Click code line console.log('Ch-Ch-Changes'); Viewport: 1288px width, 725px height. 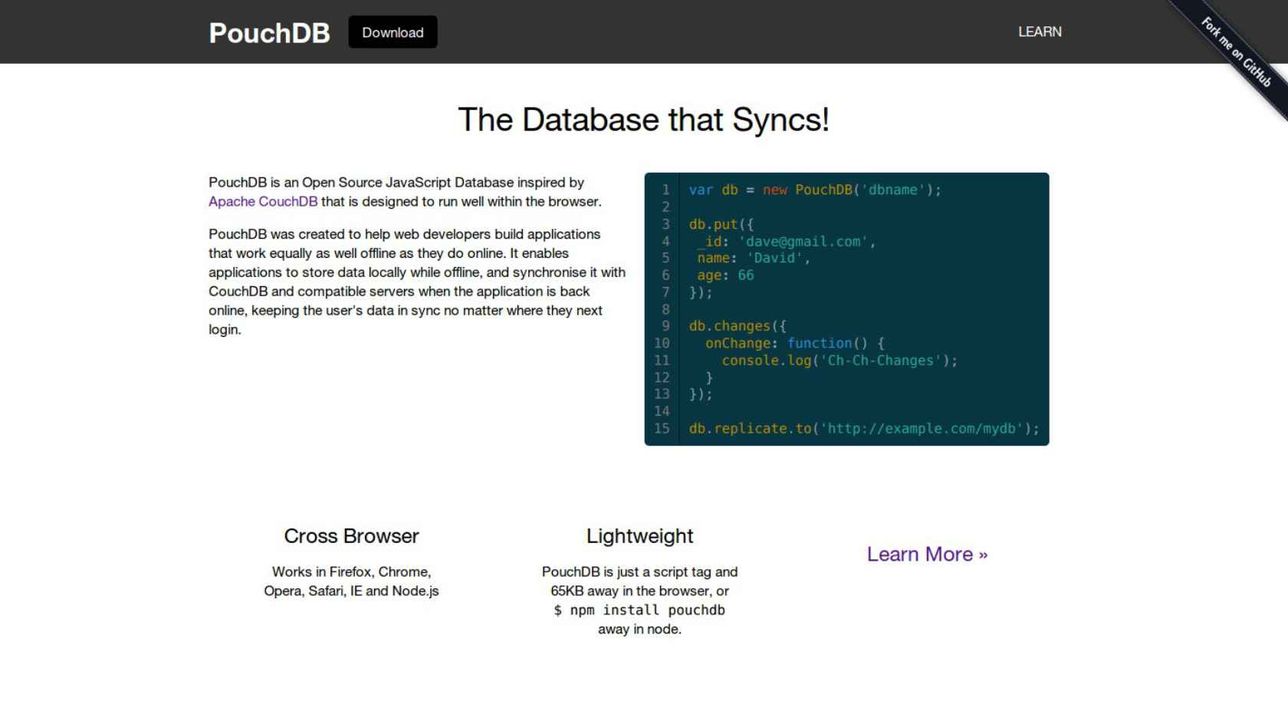click(x=840, y=360)
